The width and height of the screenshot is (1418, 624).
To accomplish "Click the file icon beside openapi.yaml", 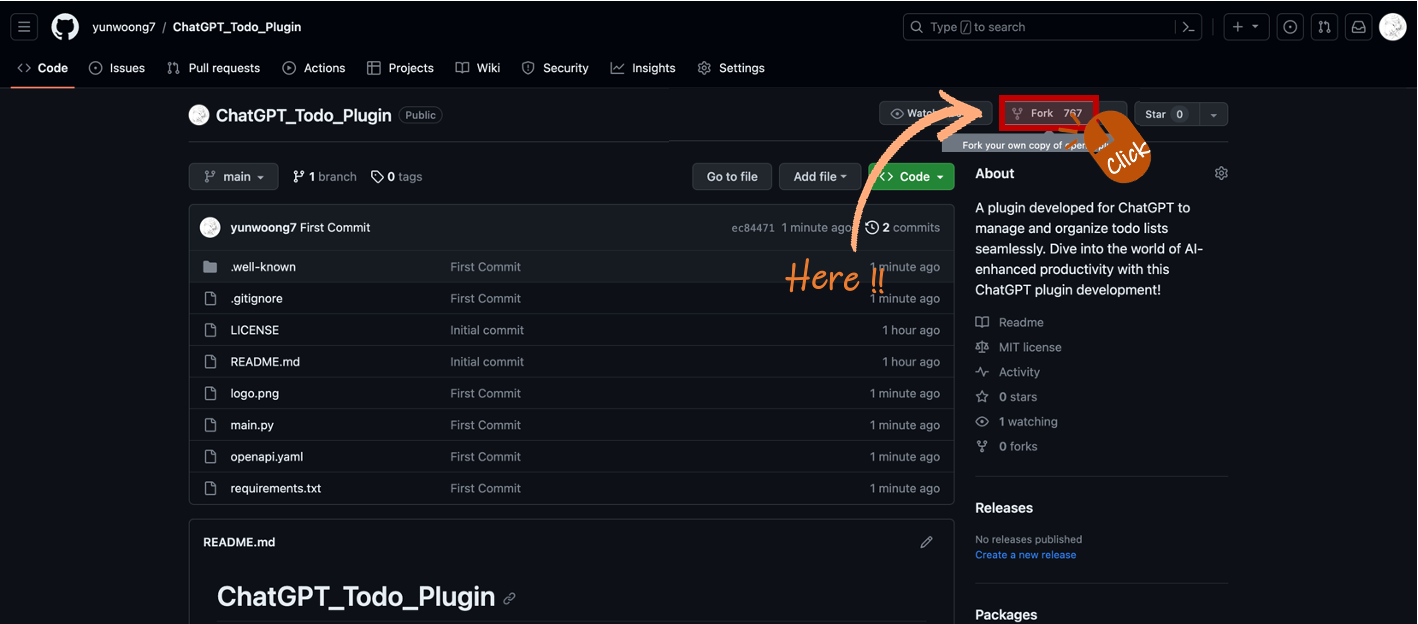I will tap(210, 457).
